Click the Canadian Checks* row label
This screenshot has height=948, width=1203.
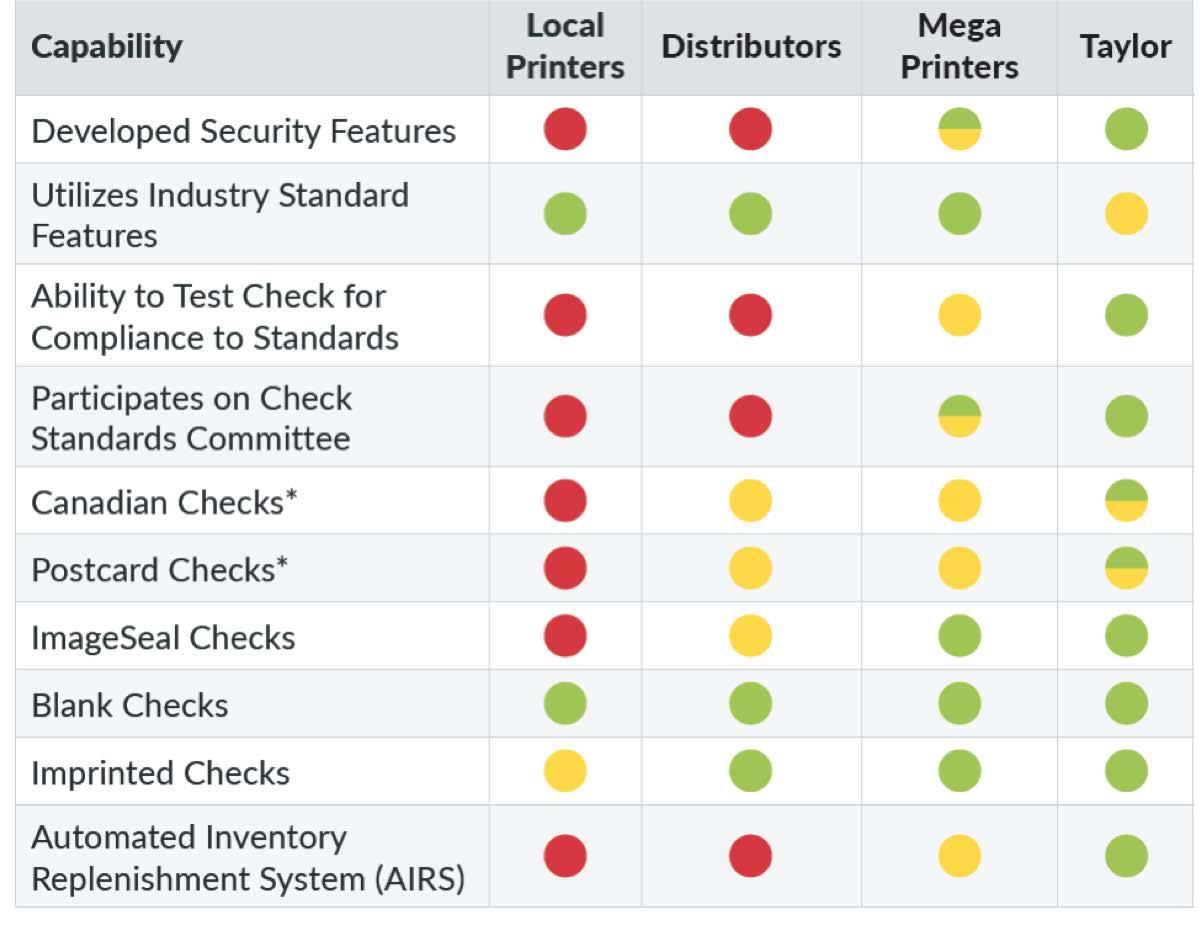(x=165, y=502)
